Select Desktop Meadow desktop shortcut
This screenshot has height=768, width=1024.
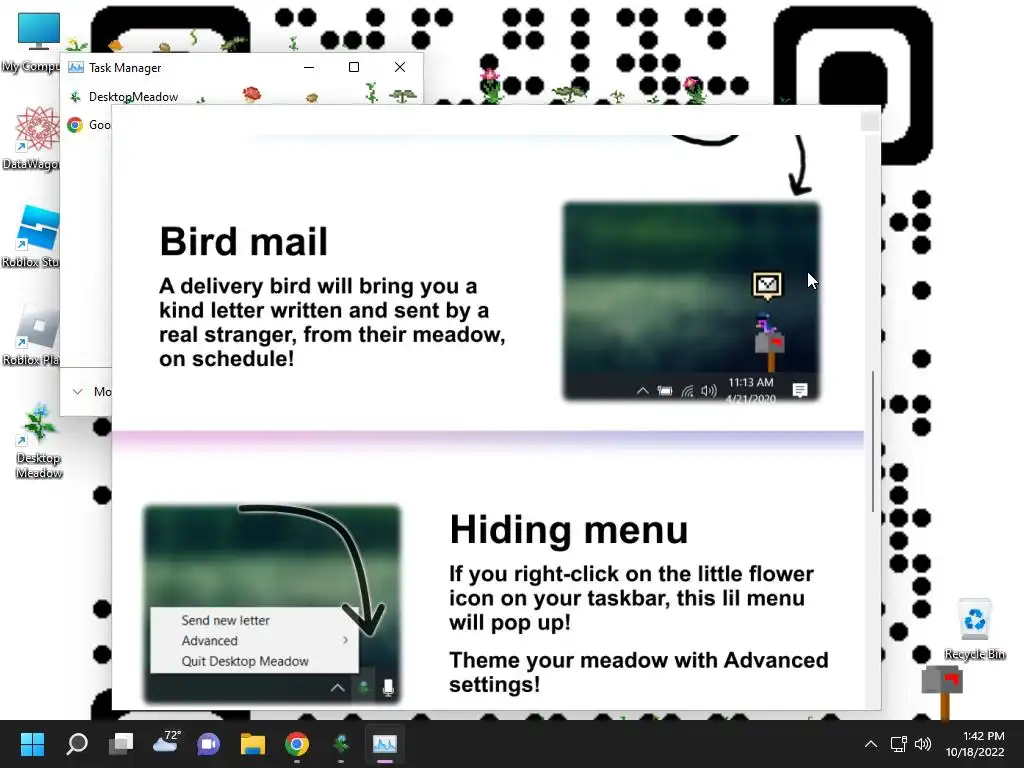[x=39, y=441]
